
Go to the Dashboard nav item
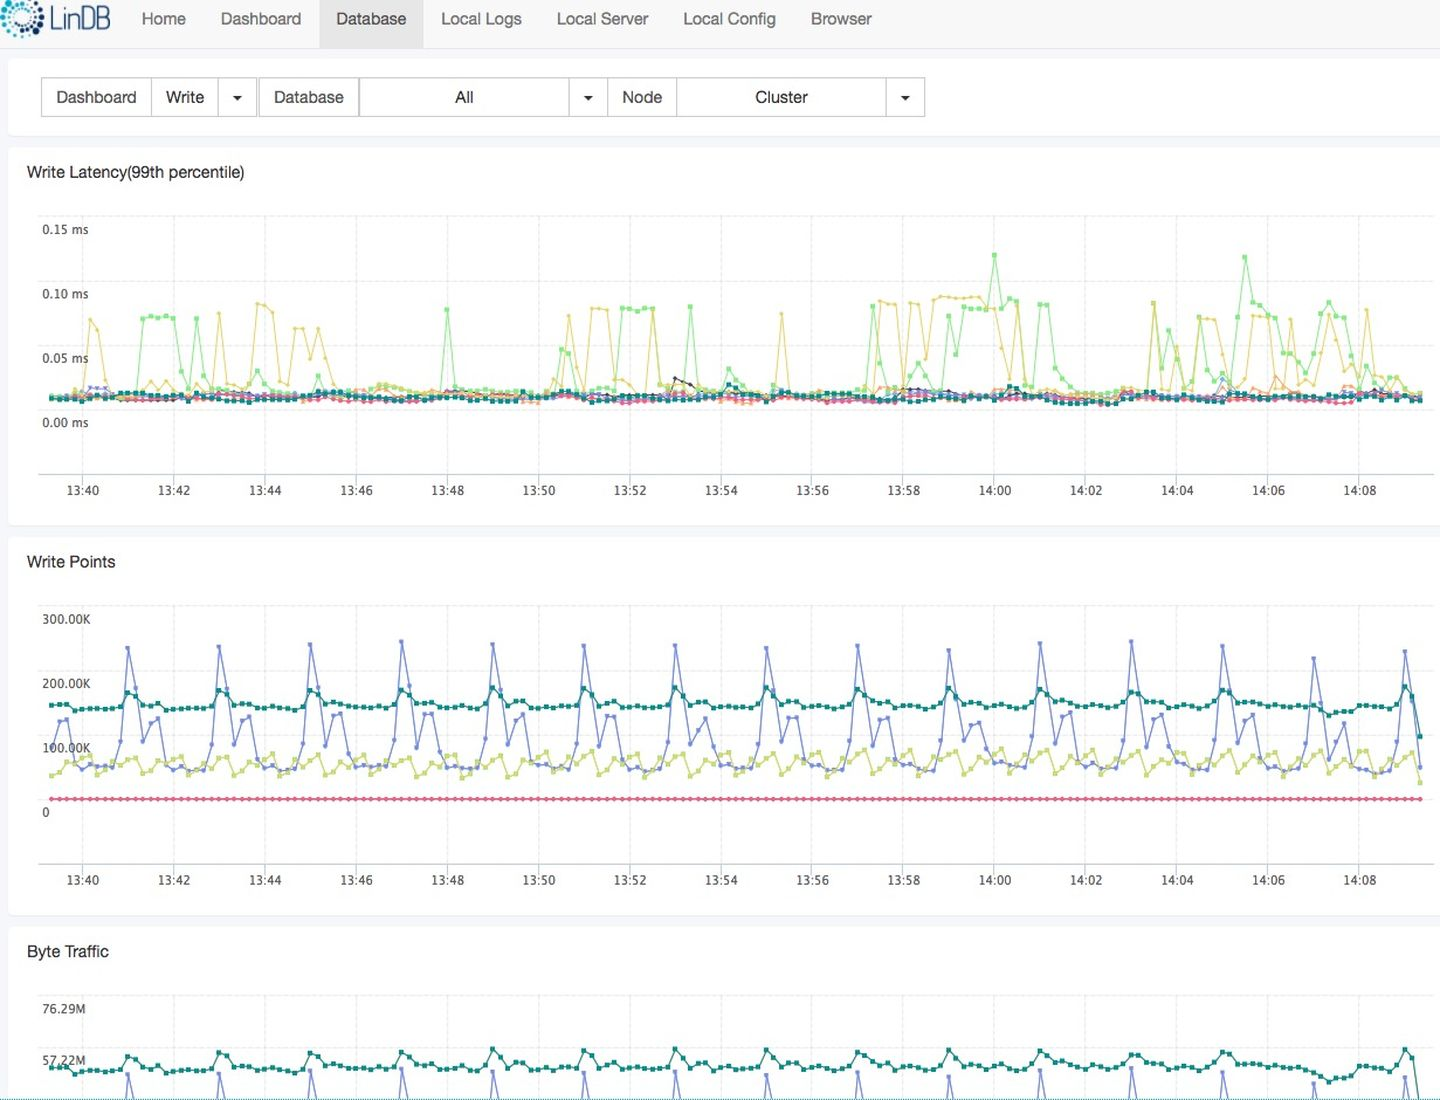[x=261, y=19]
